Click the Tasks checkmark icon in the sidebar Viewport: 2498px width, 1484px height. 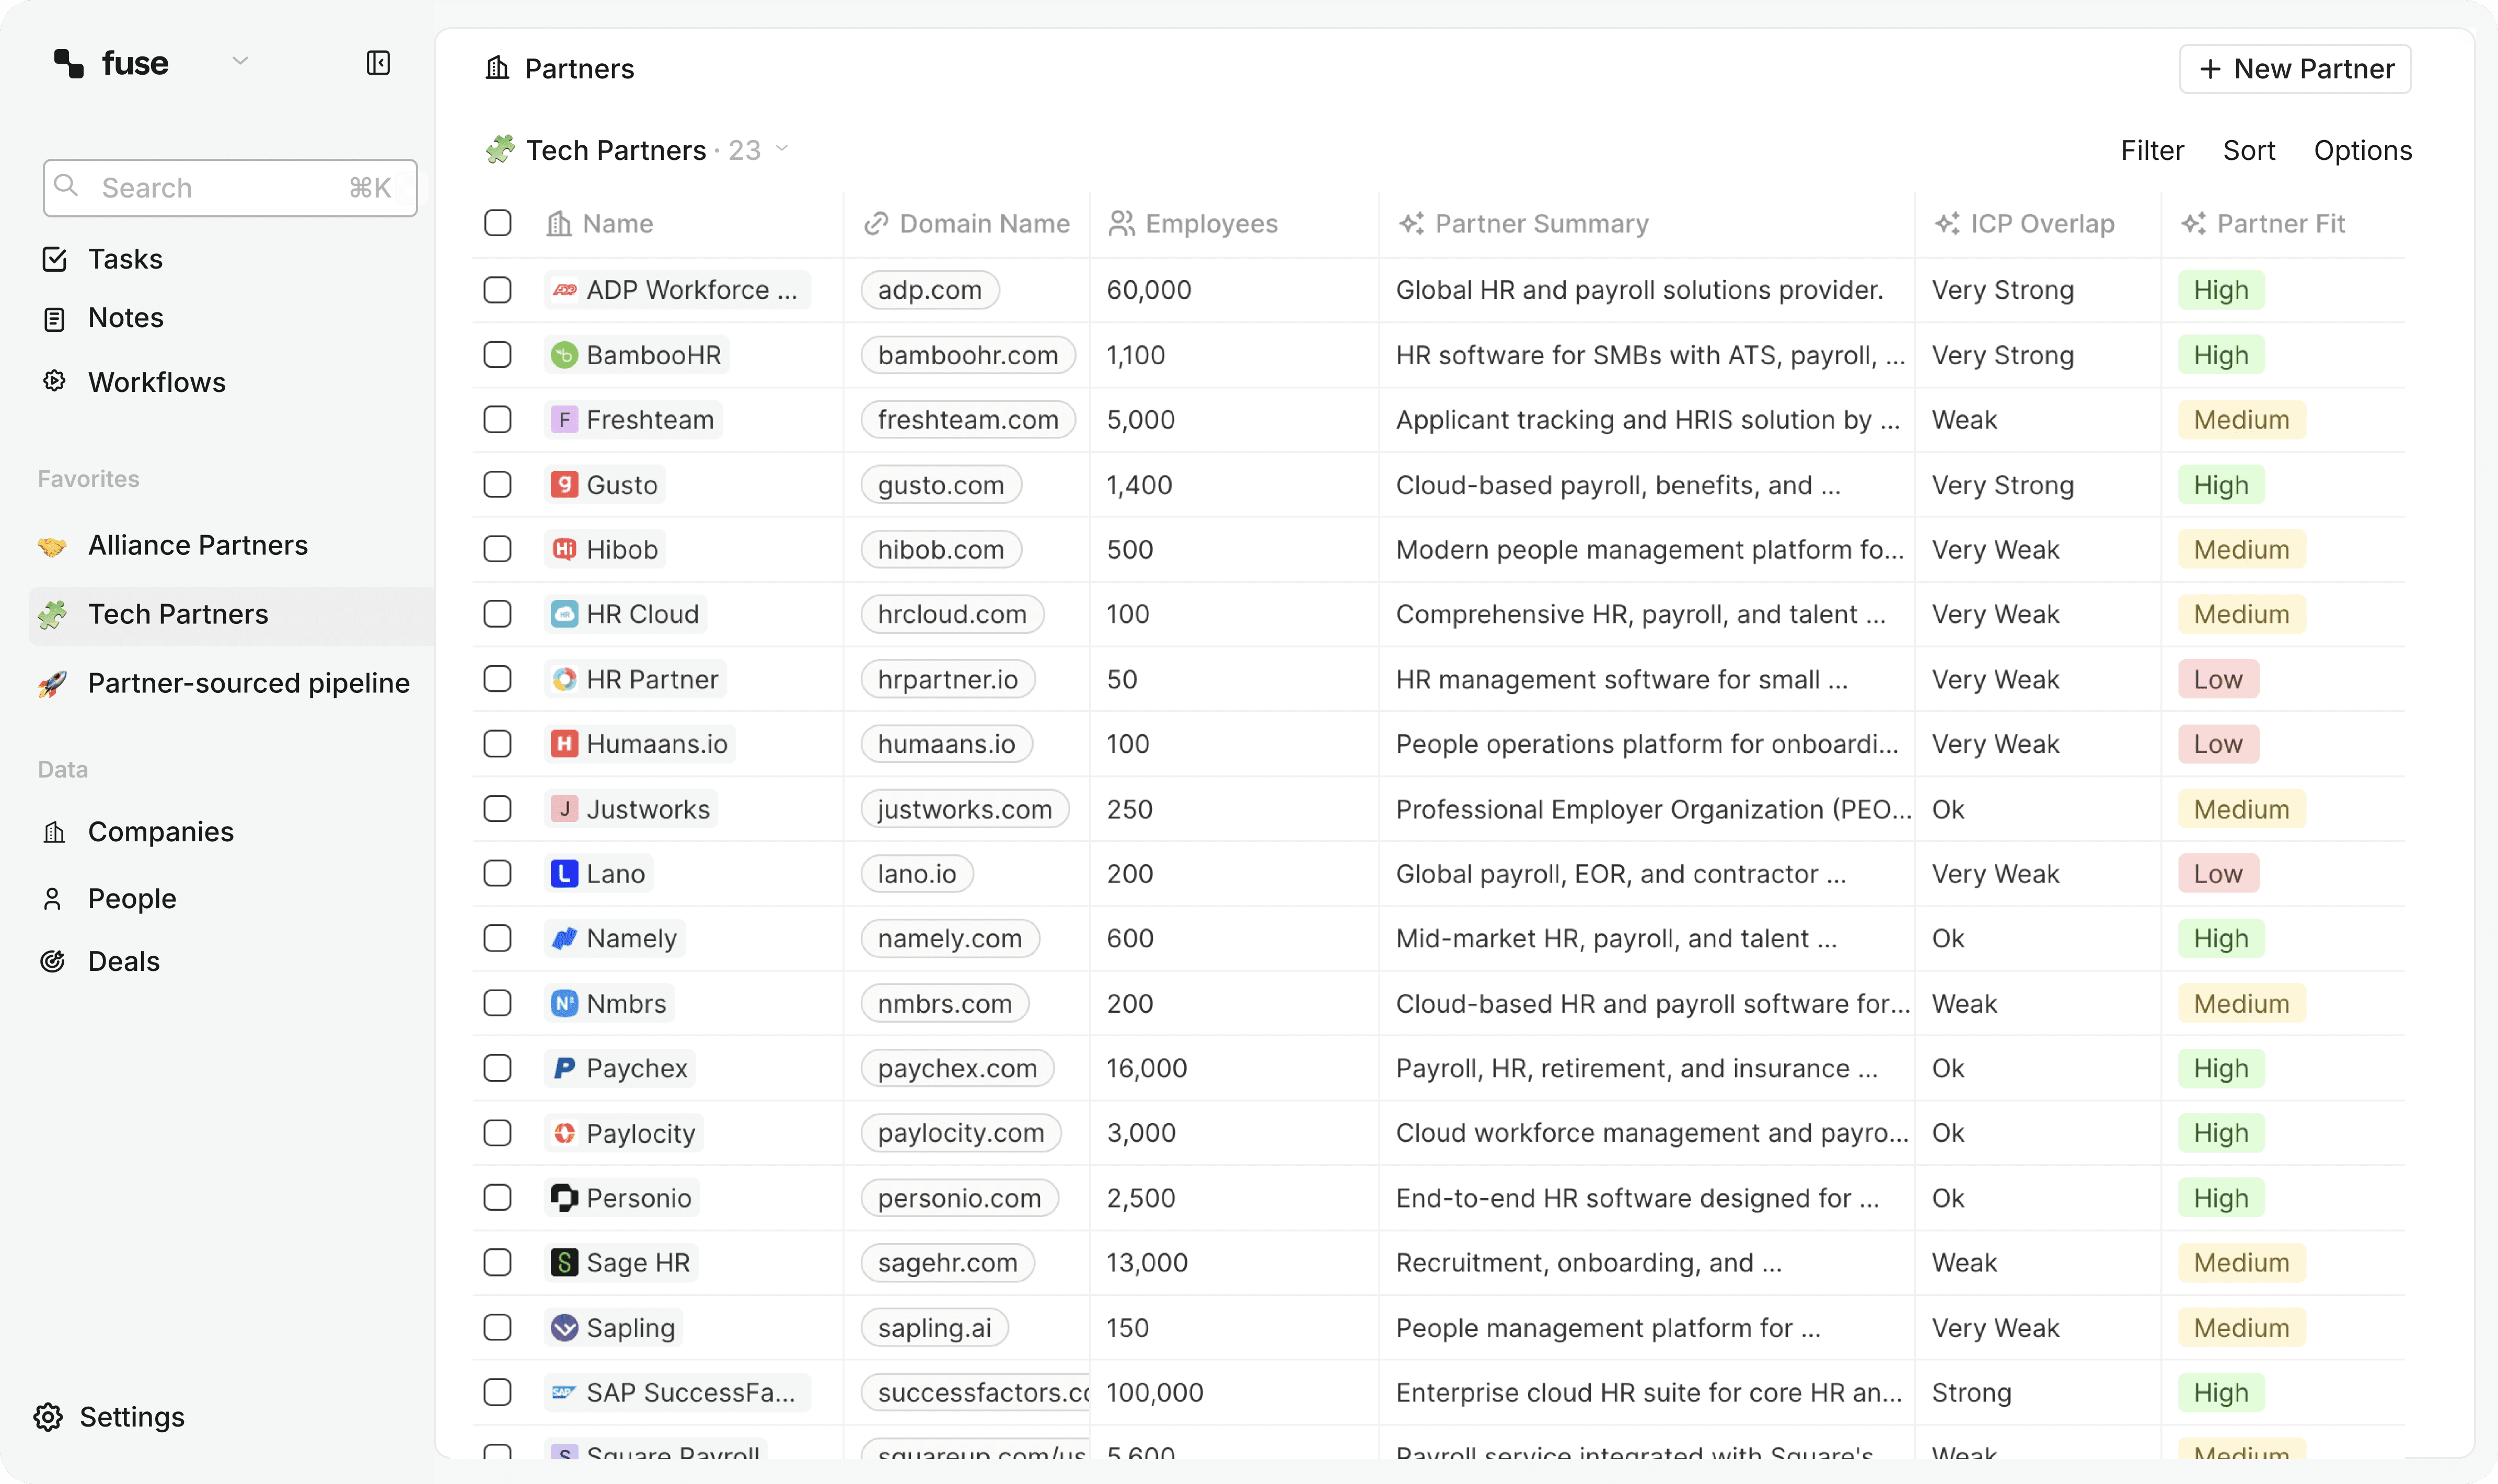coord(54,259)
